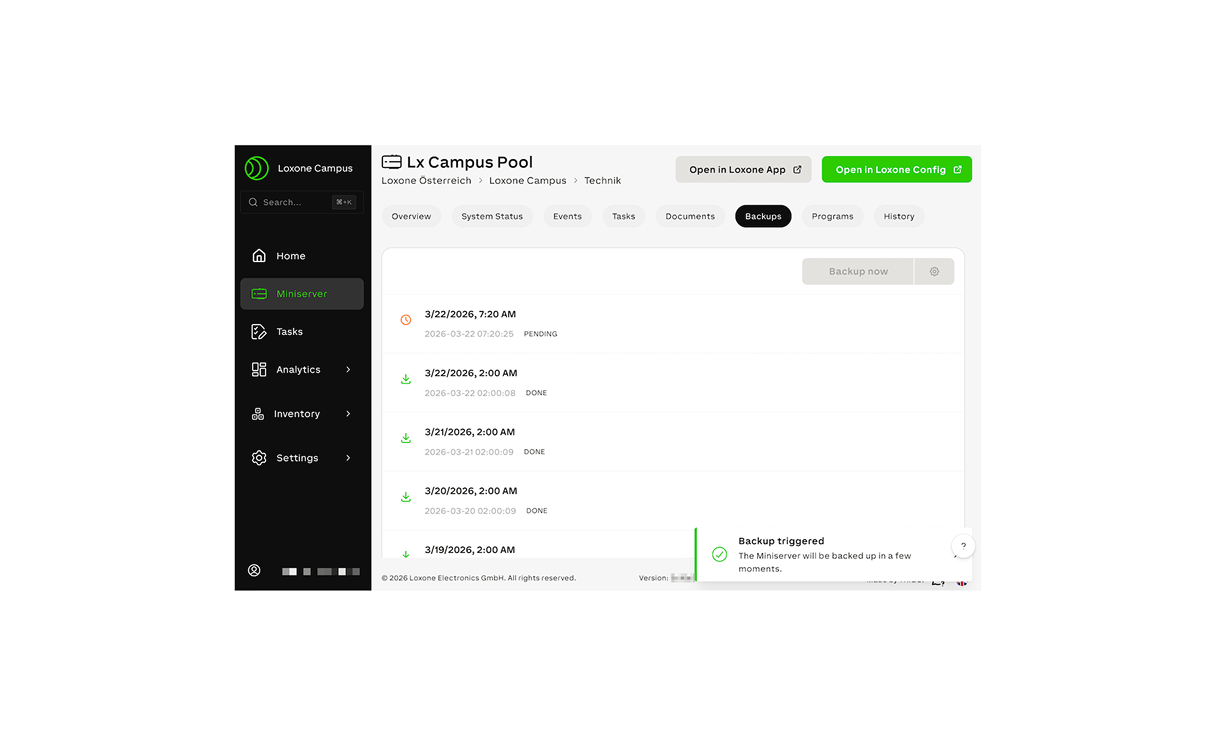Expand the Settings submenu chevron
1217x736 pixels.
point(348,458)
